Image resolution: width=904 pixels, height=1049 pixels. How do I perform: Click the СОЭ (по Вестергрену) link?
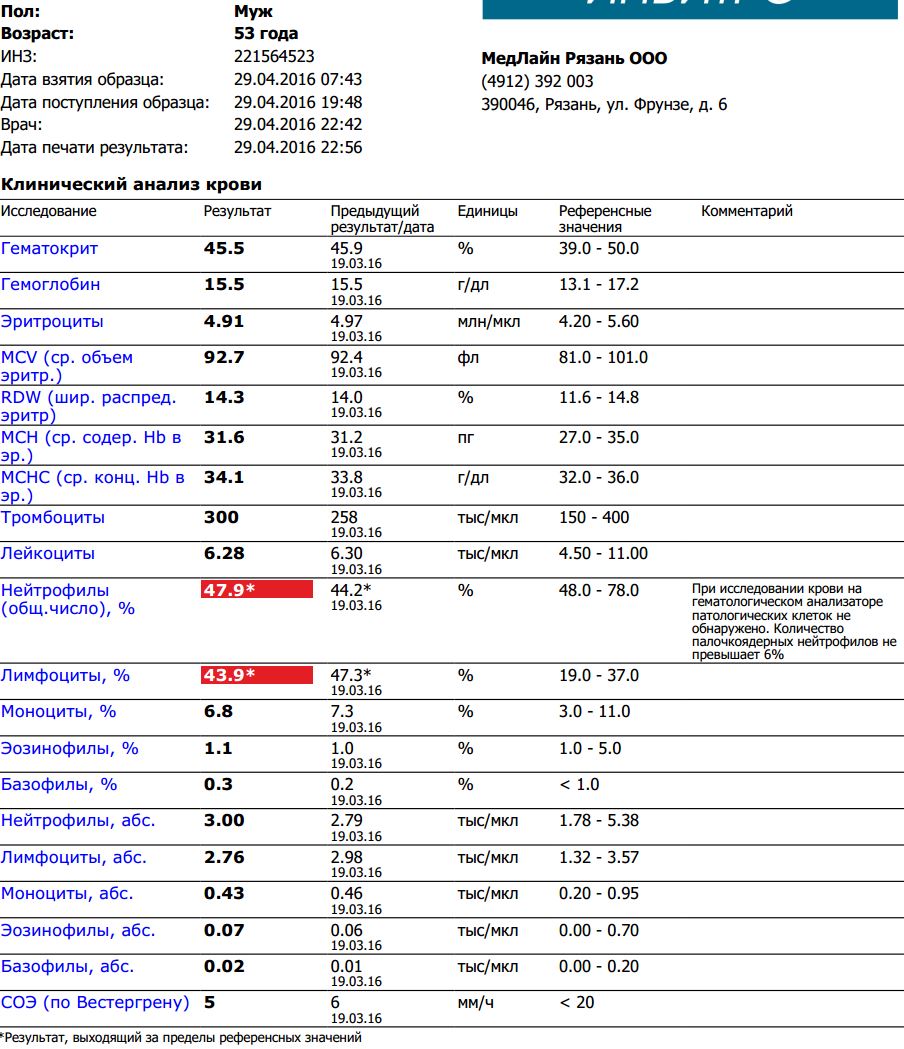95,1003
